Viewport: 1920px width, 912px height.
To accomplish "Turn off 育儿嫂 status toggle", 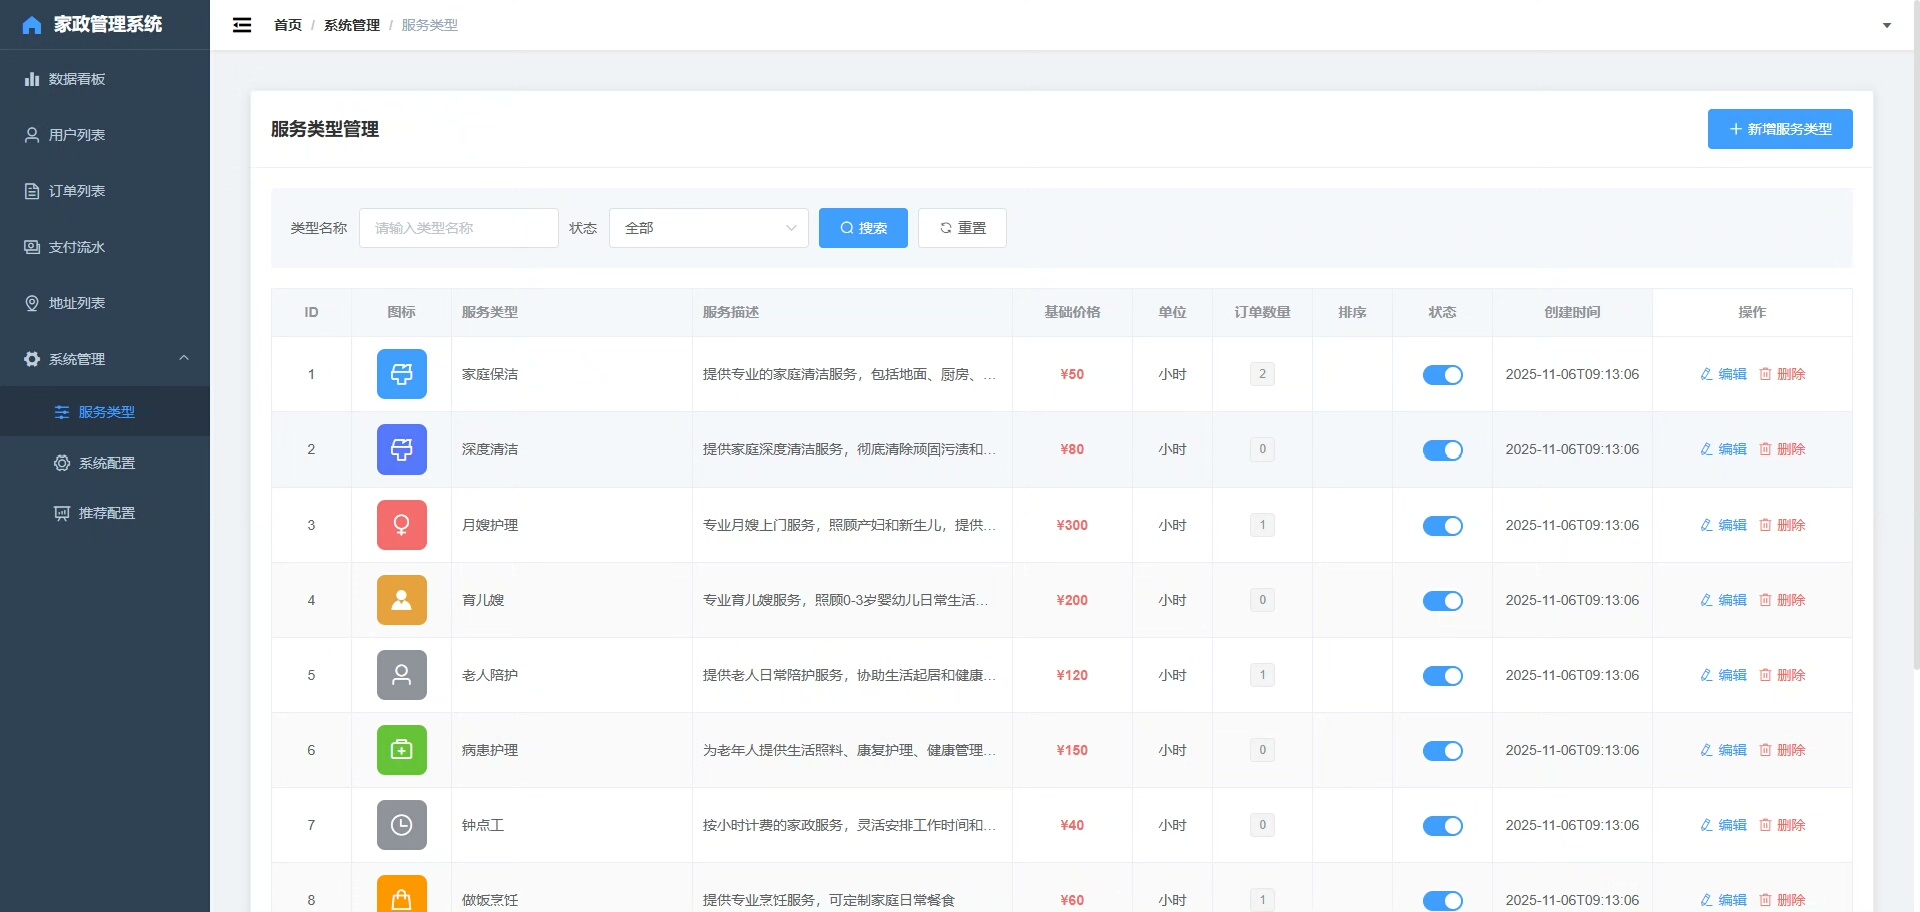I will 1442,601.
